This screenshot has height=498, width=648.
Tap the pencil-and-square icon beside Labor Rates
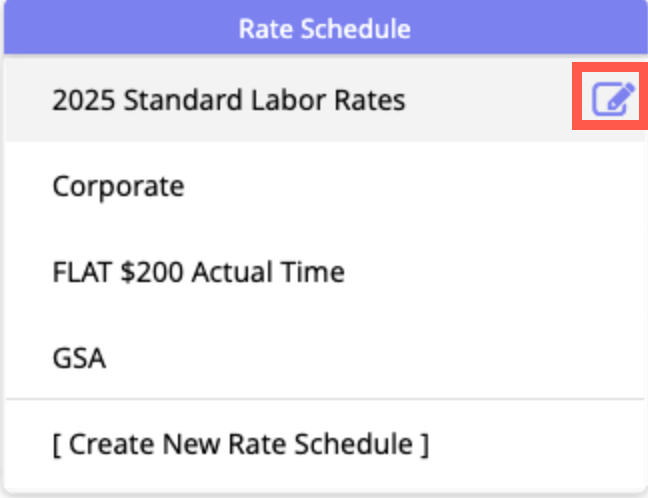(614, 99)
